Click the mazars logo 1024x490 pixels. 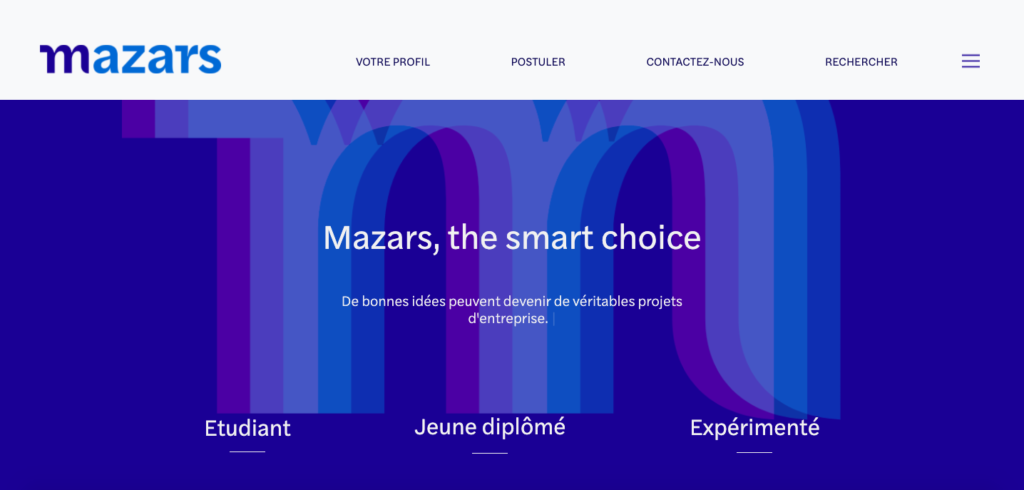coord(131,59)
